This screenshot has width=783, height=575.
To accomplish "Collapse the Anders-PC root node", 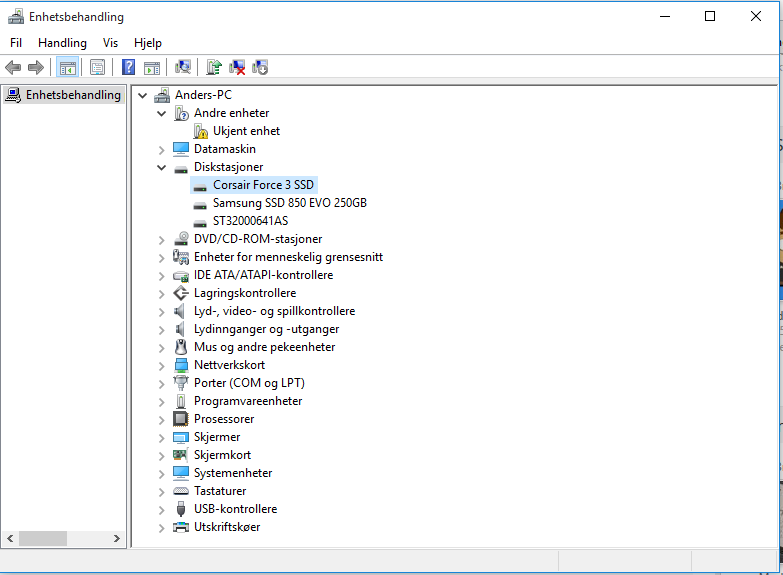I will tap(143, 95).
